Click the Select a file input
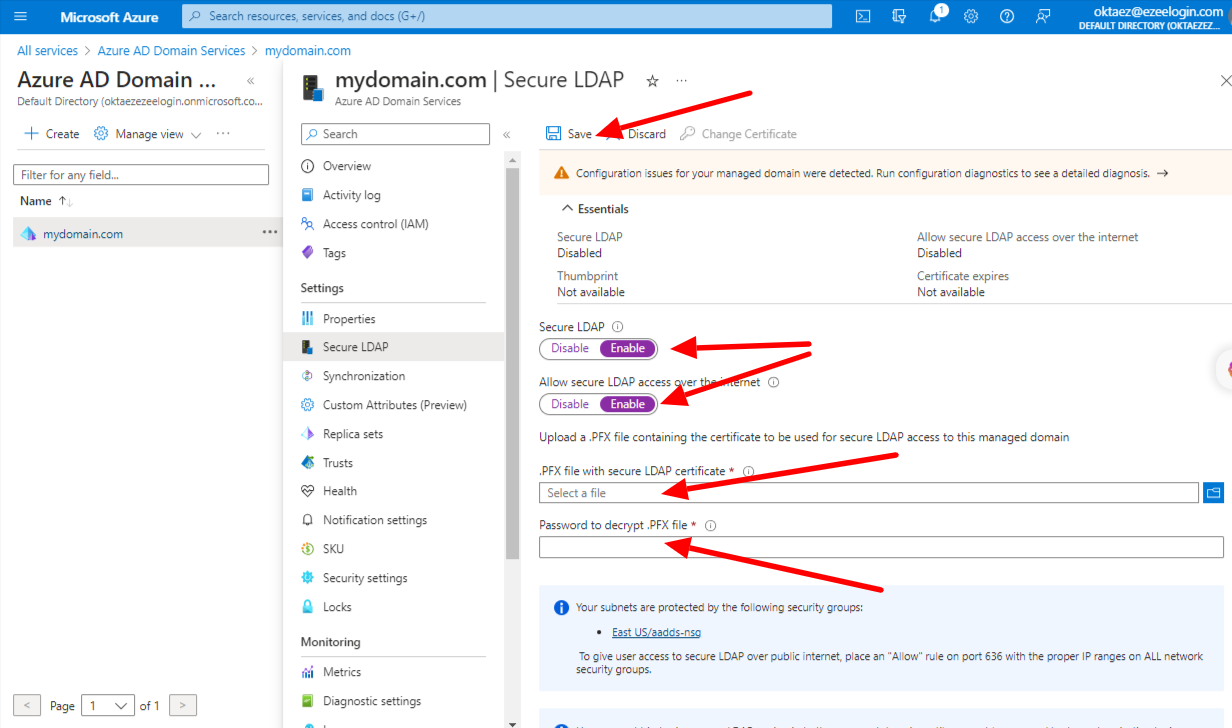The image size is (1232, 728). point(869,493)
